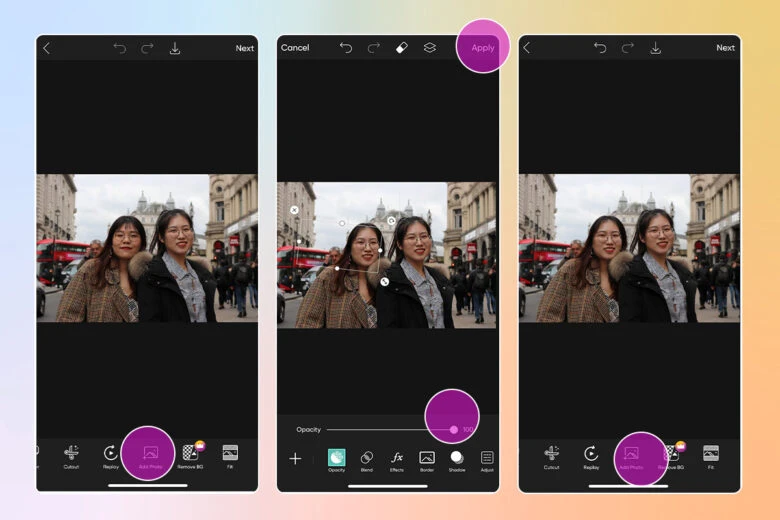780x520 pixels.
Task: Click the X delete handle on the overlay
Action: (x=294, y=210)
